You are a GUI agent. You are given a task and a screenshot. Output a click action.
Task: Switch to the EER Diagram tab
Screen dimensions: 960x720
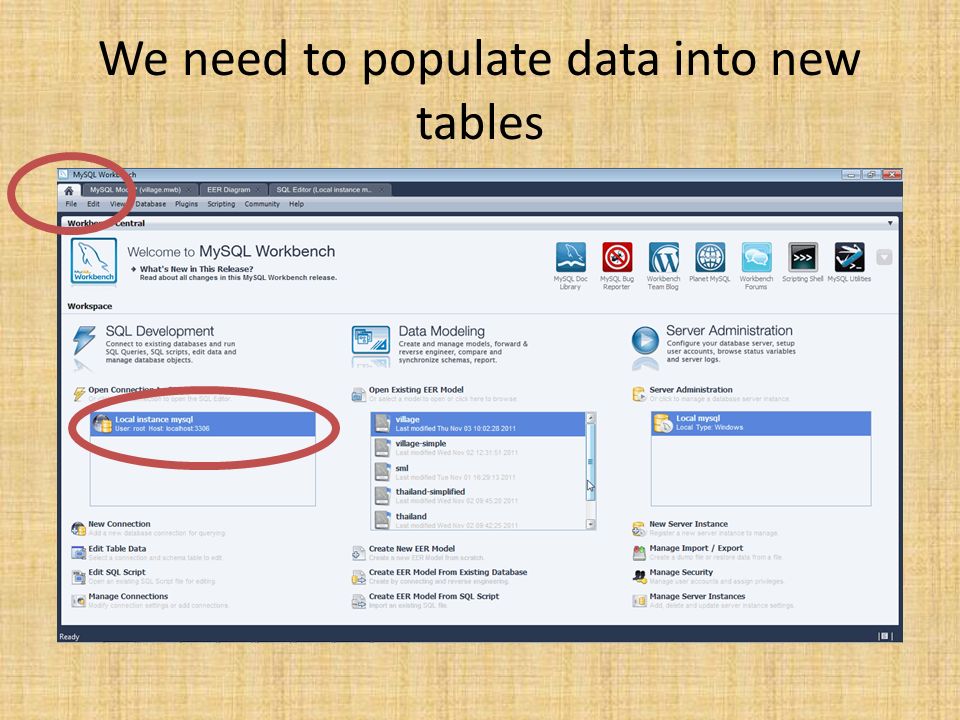pos(229,190)
